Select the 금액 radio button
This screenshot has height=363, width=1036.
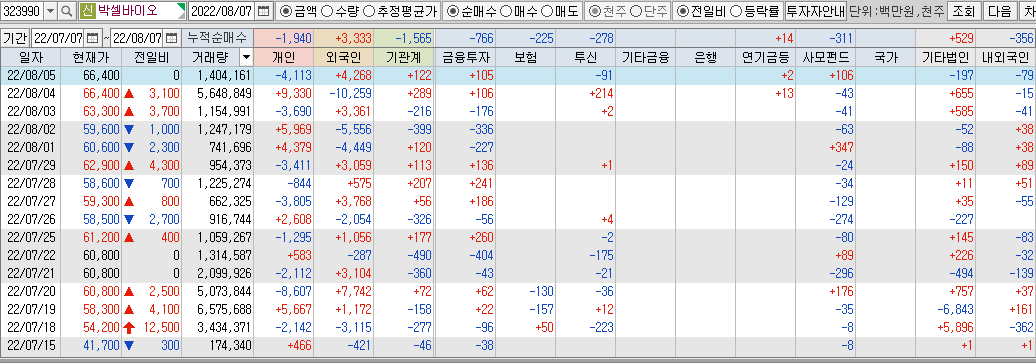coord(285,11)
